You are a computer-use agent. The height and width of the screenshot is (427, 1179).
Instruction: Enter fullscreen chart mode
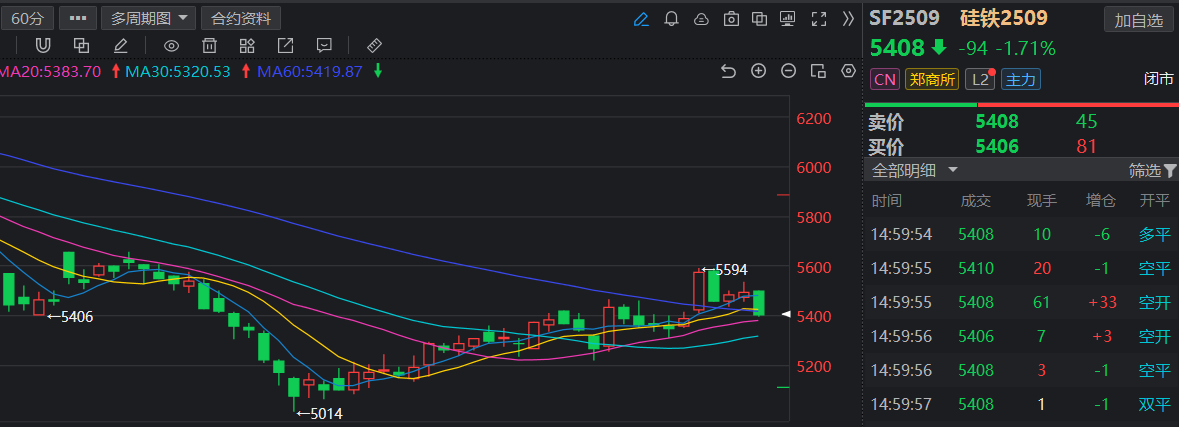coord(819,19)
